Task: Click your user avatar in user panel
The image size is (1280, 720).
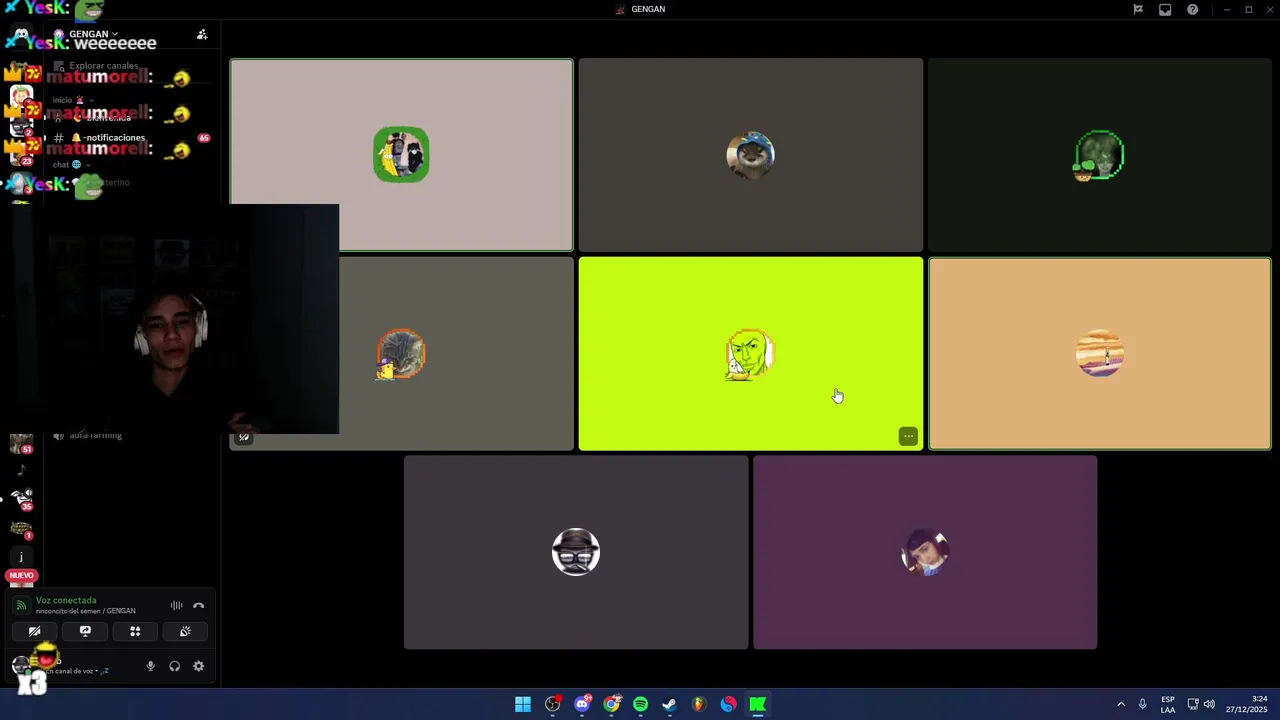Action: 22,666
